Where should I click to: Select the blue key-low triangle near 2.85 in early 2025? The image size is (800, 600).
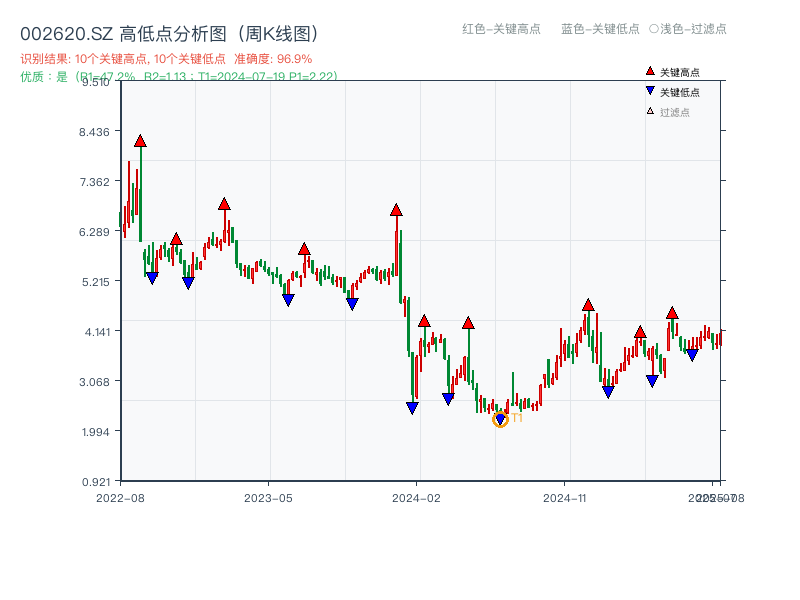(608, 392)
